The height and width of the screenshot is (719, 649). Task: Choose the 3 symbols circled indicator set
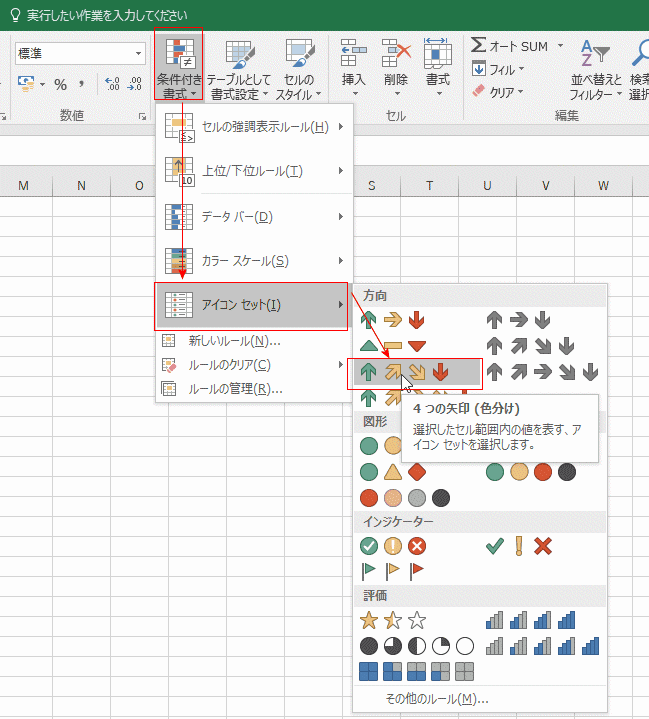click(393, 546)
